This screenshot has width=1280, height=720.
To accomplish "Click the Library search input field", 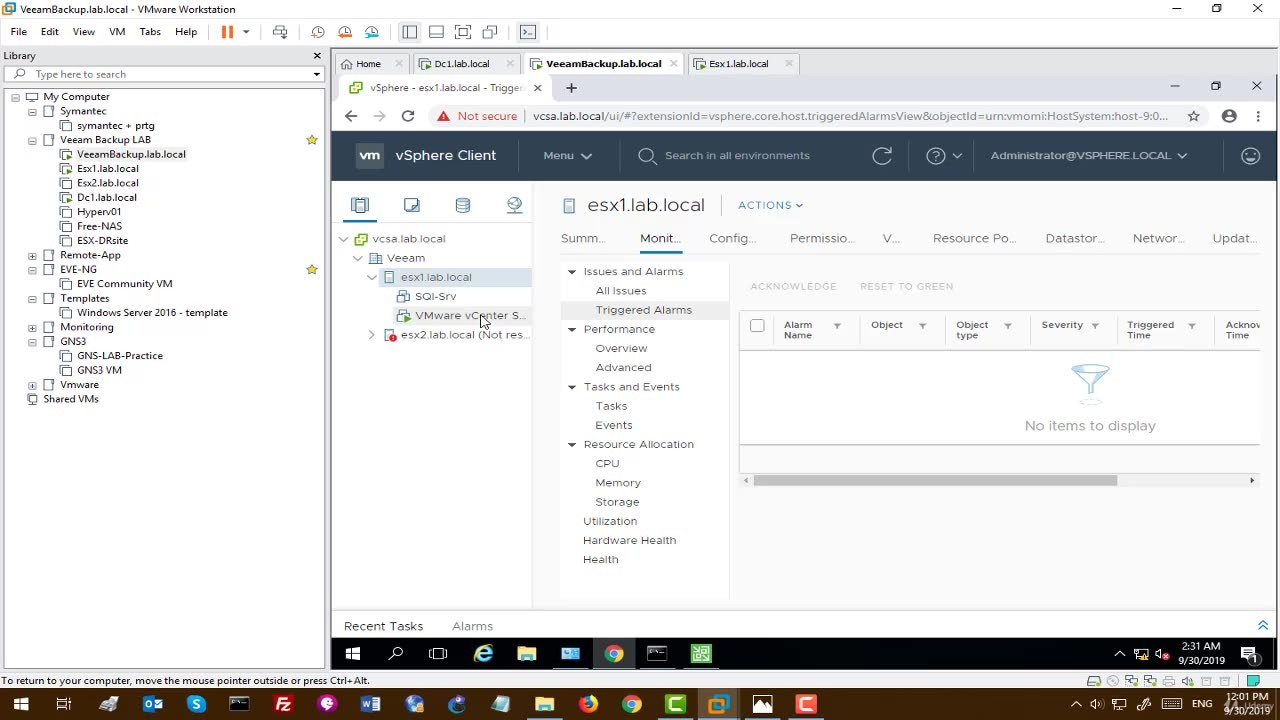I will click(163, 74).
